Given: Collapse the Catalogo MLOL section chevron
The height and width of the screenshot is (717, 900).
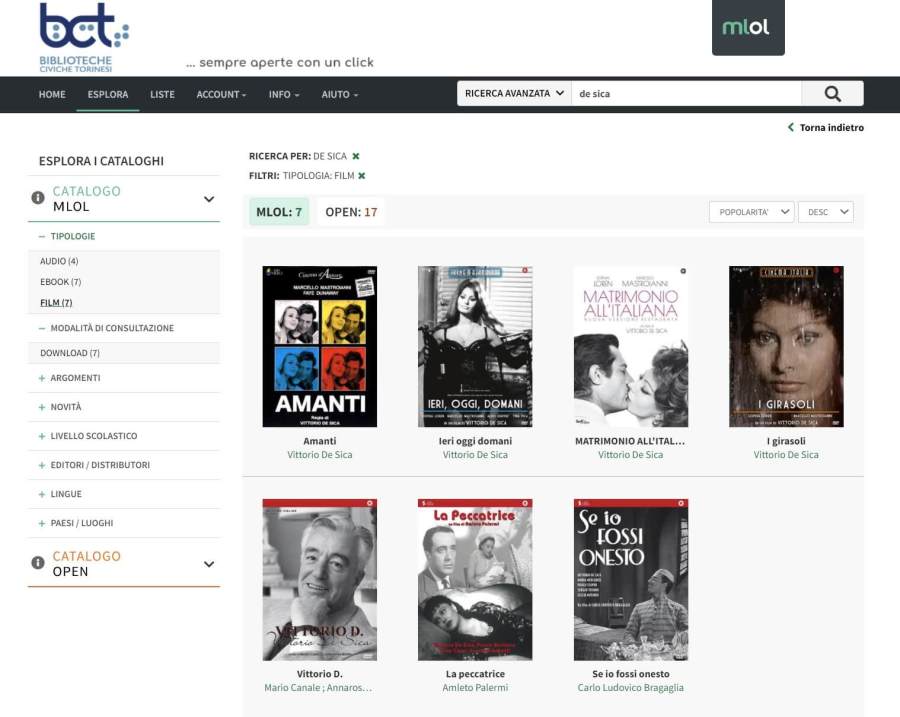Looking at the screenshot, I should tap(209, 199).
